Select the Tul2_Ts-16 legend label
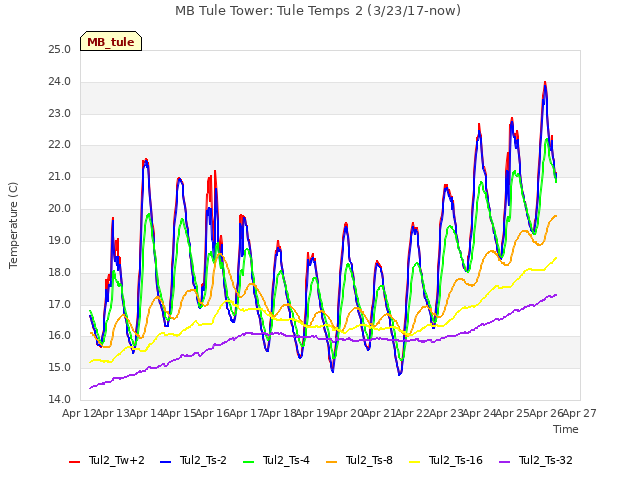This screenshot has height=480, width=640. (x=456, y=460)
